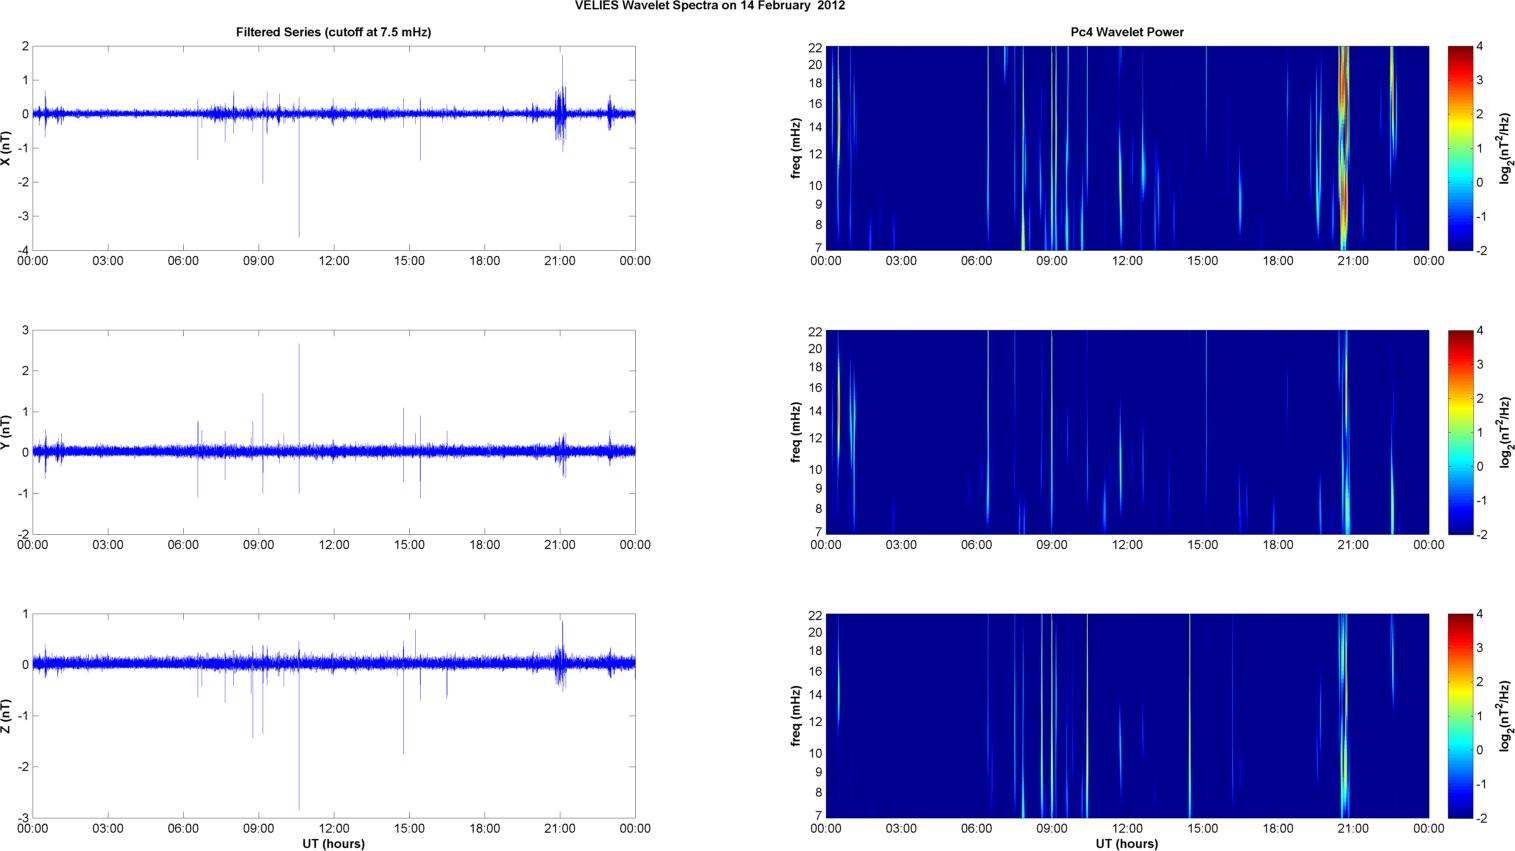Click the log2(nT²/Hz) label beside the bottom colorbar

(1505, 716)
